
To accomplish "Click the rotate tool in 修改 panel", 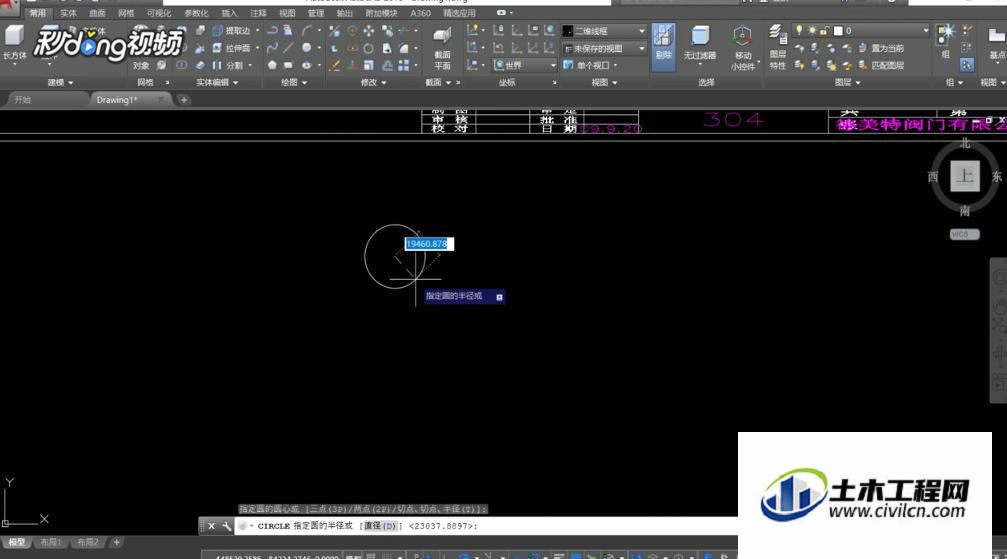I will pos(369,48).
